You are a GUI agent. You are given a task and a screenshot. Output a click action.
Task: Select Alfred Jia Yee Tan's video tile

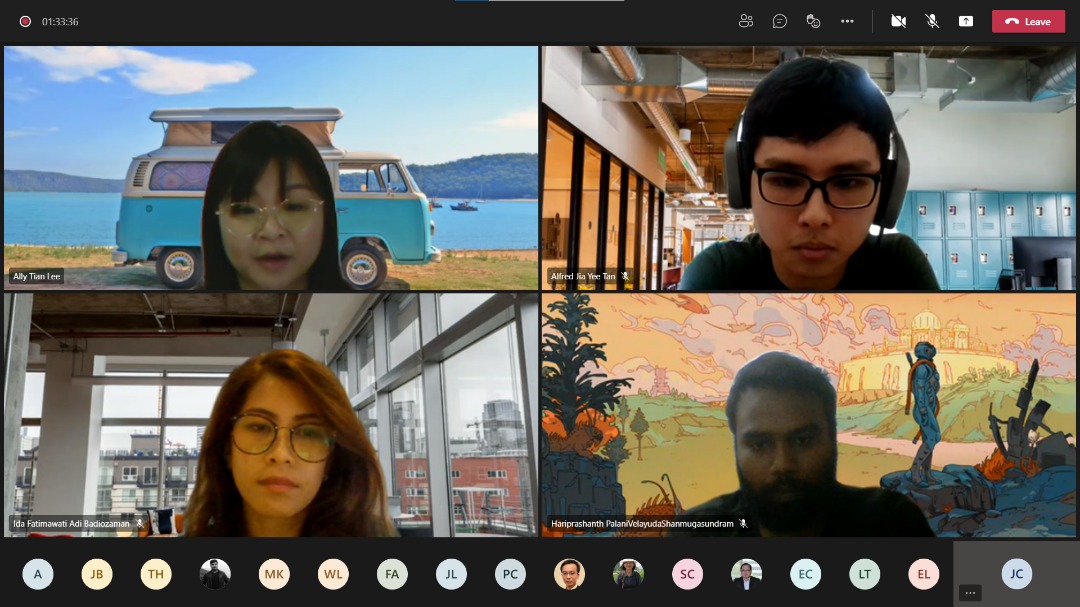coord(809,167)
